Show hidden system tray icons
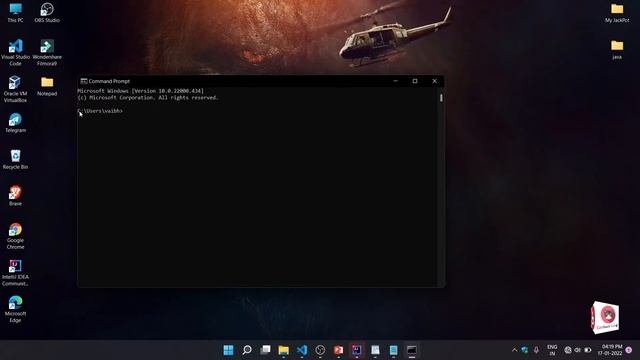This screenshot has height=360, width=640. [514, 350]
